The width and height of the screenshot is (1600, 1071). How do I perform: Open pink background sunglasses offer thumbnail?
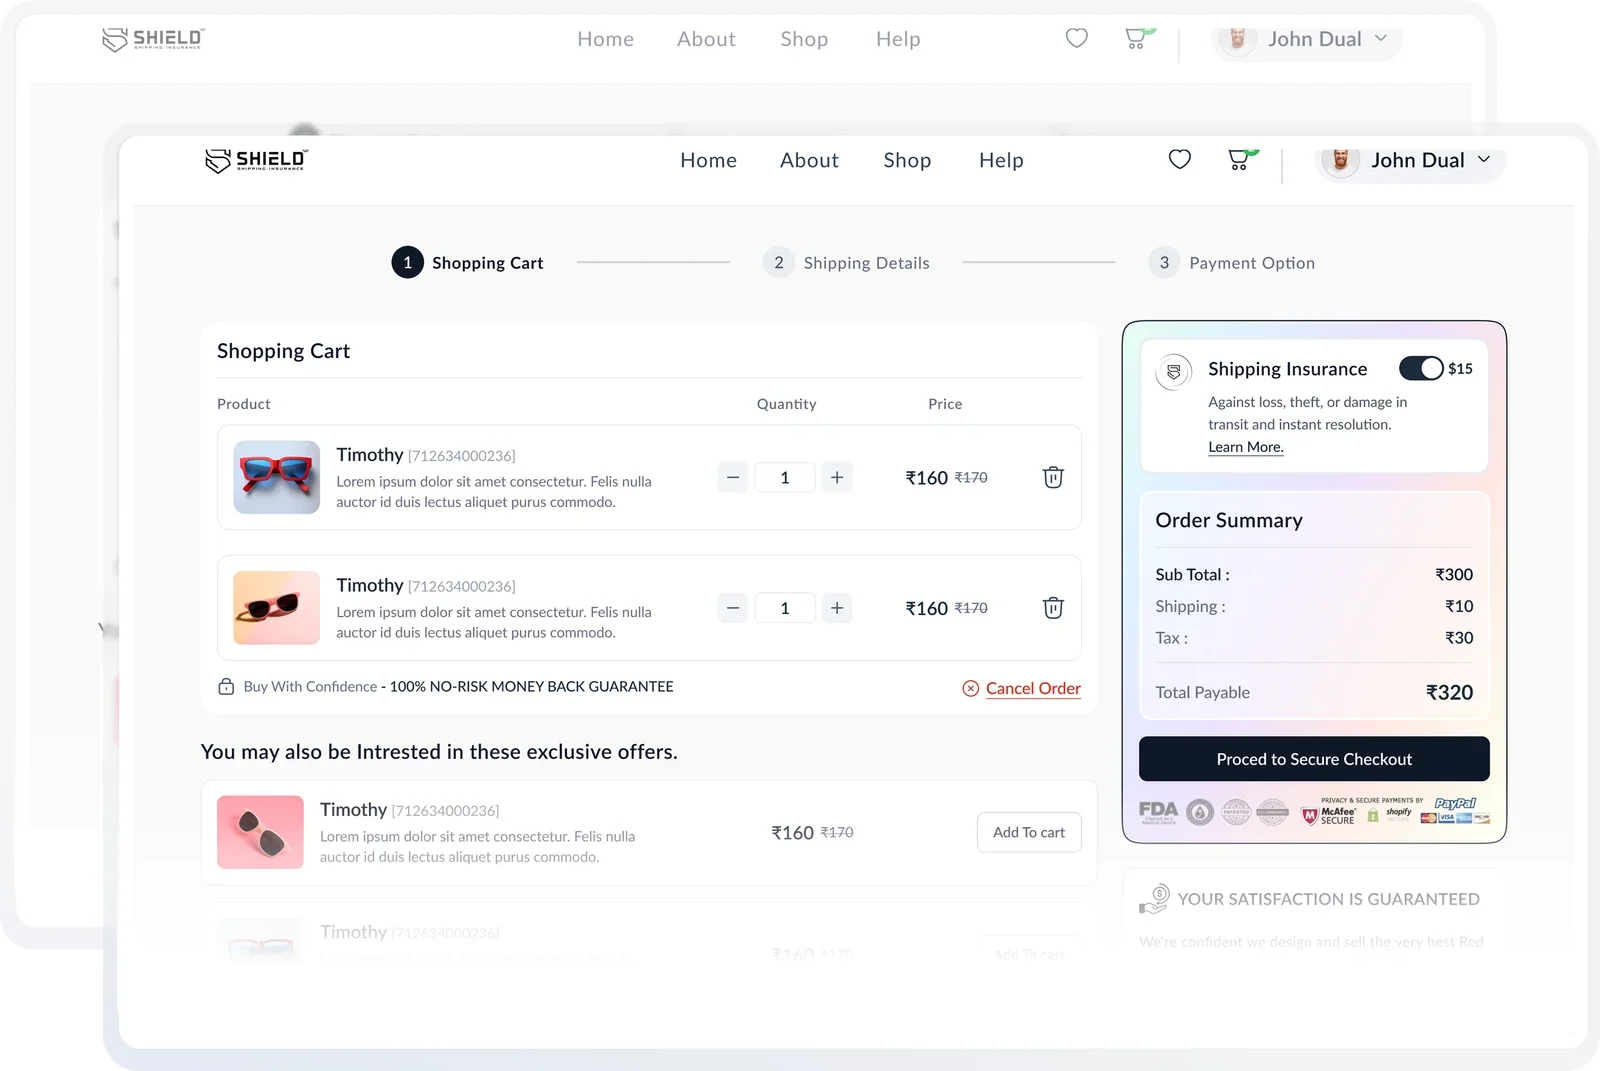point(260,832)
